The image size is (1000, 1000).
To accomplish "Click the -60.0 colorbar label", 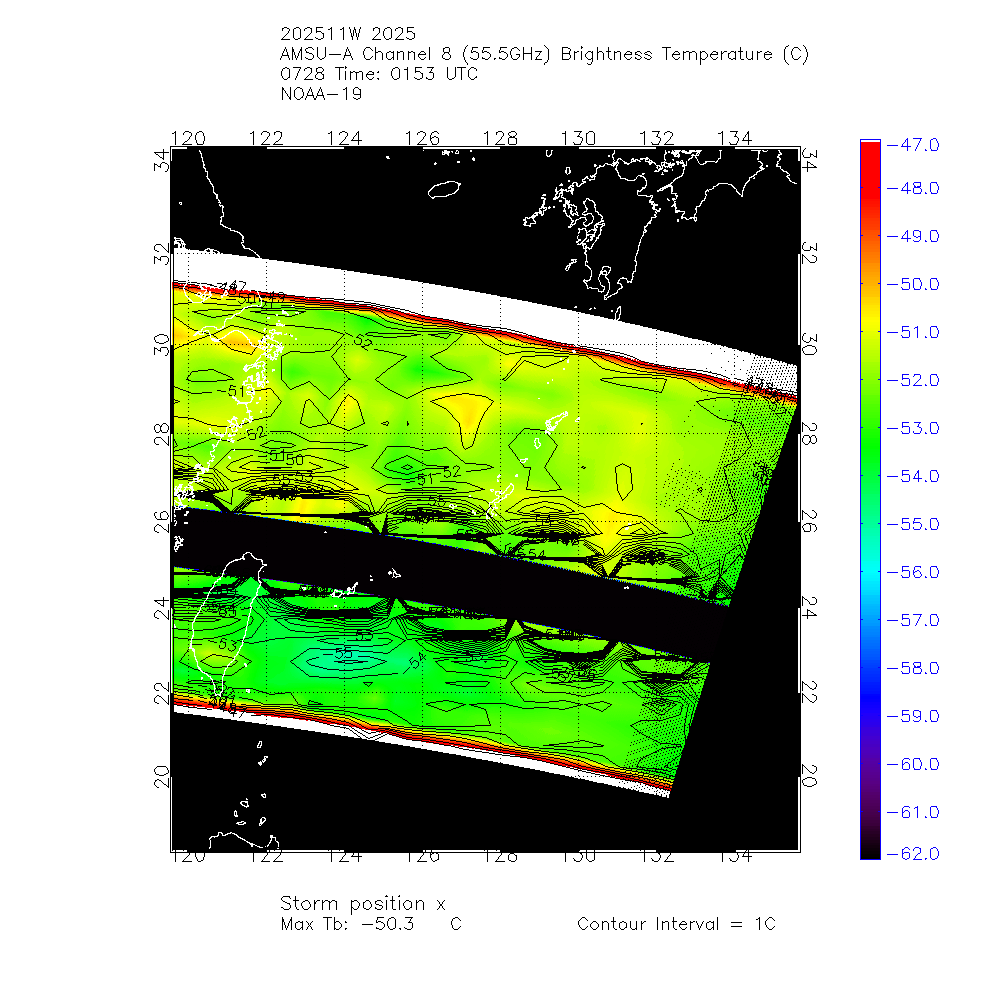I will 913,764.
